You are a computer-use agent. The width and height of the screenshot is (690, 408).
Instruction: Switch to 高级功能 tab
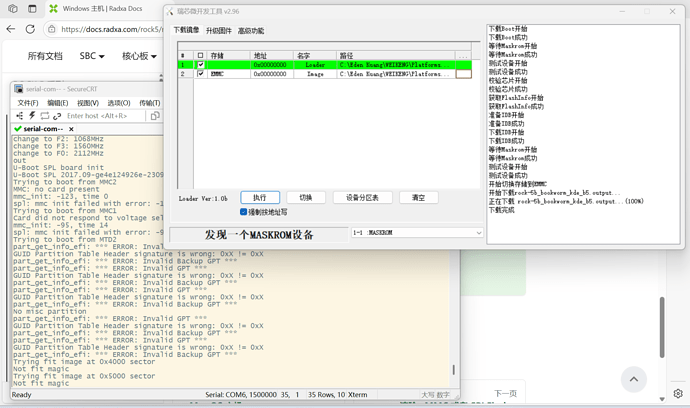[251, 30]
